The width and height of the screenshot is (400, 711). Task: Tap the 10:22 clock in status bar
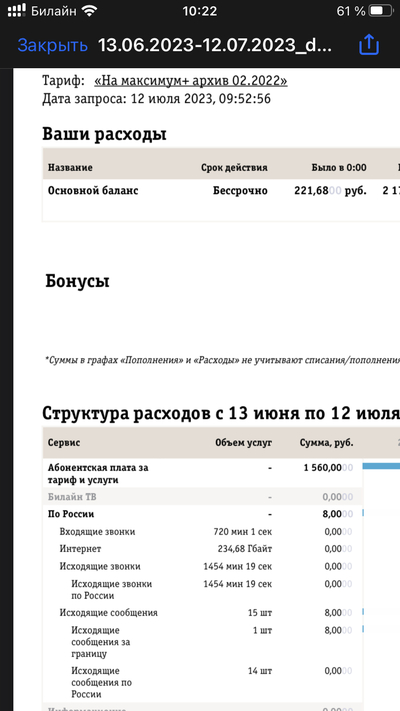[x=200, y=11]
